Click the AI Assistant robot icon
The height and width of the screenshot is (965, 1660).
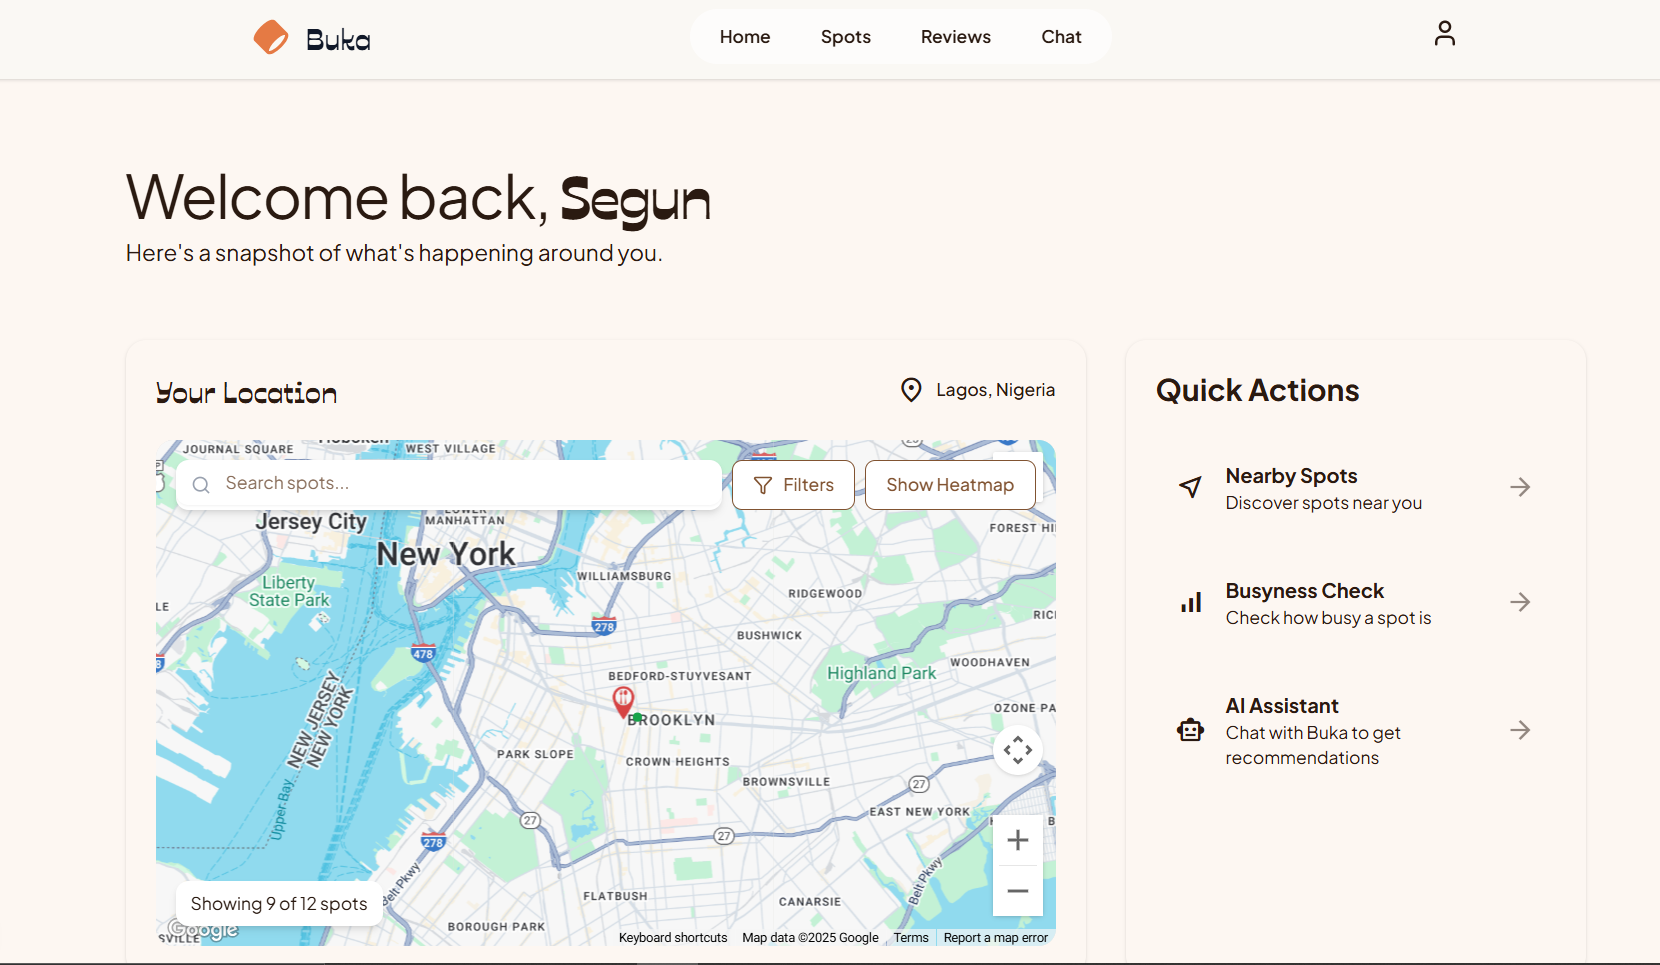click(x=1190, y=730)
